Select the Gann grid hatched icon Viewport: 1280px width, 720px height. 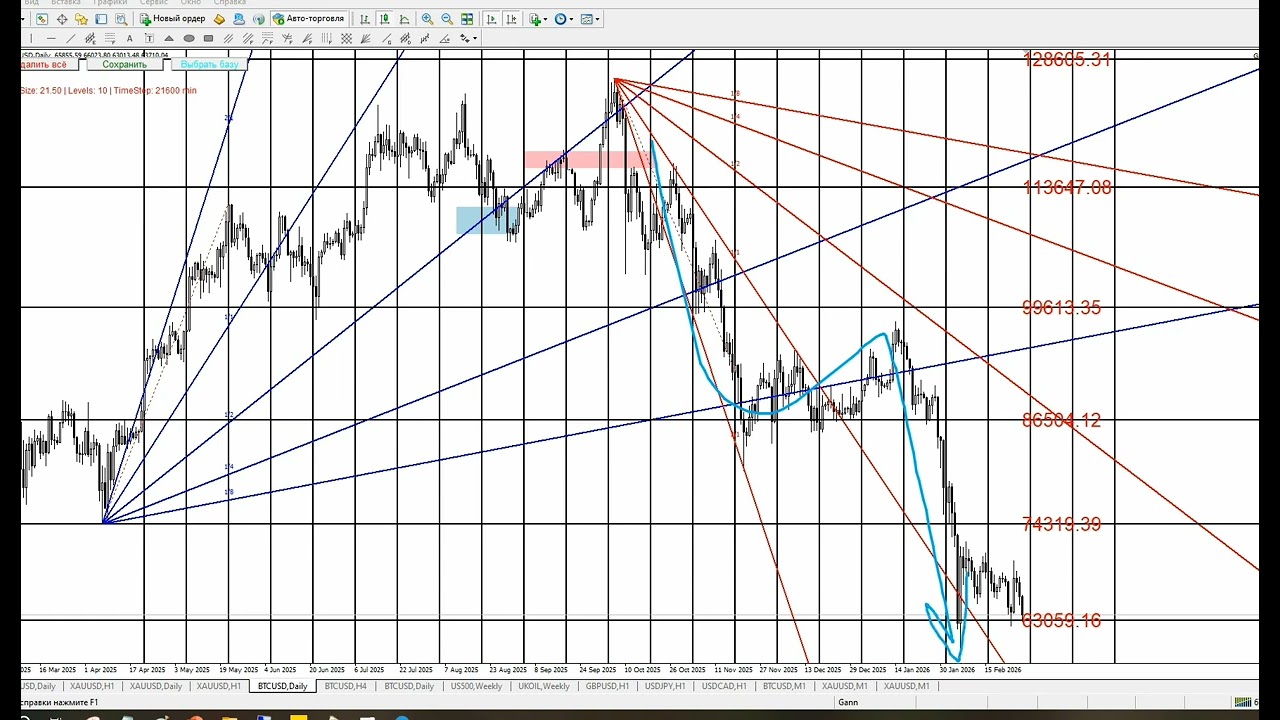click(345, 38)
